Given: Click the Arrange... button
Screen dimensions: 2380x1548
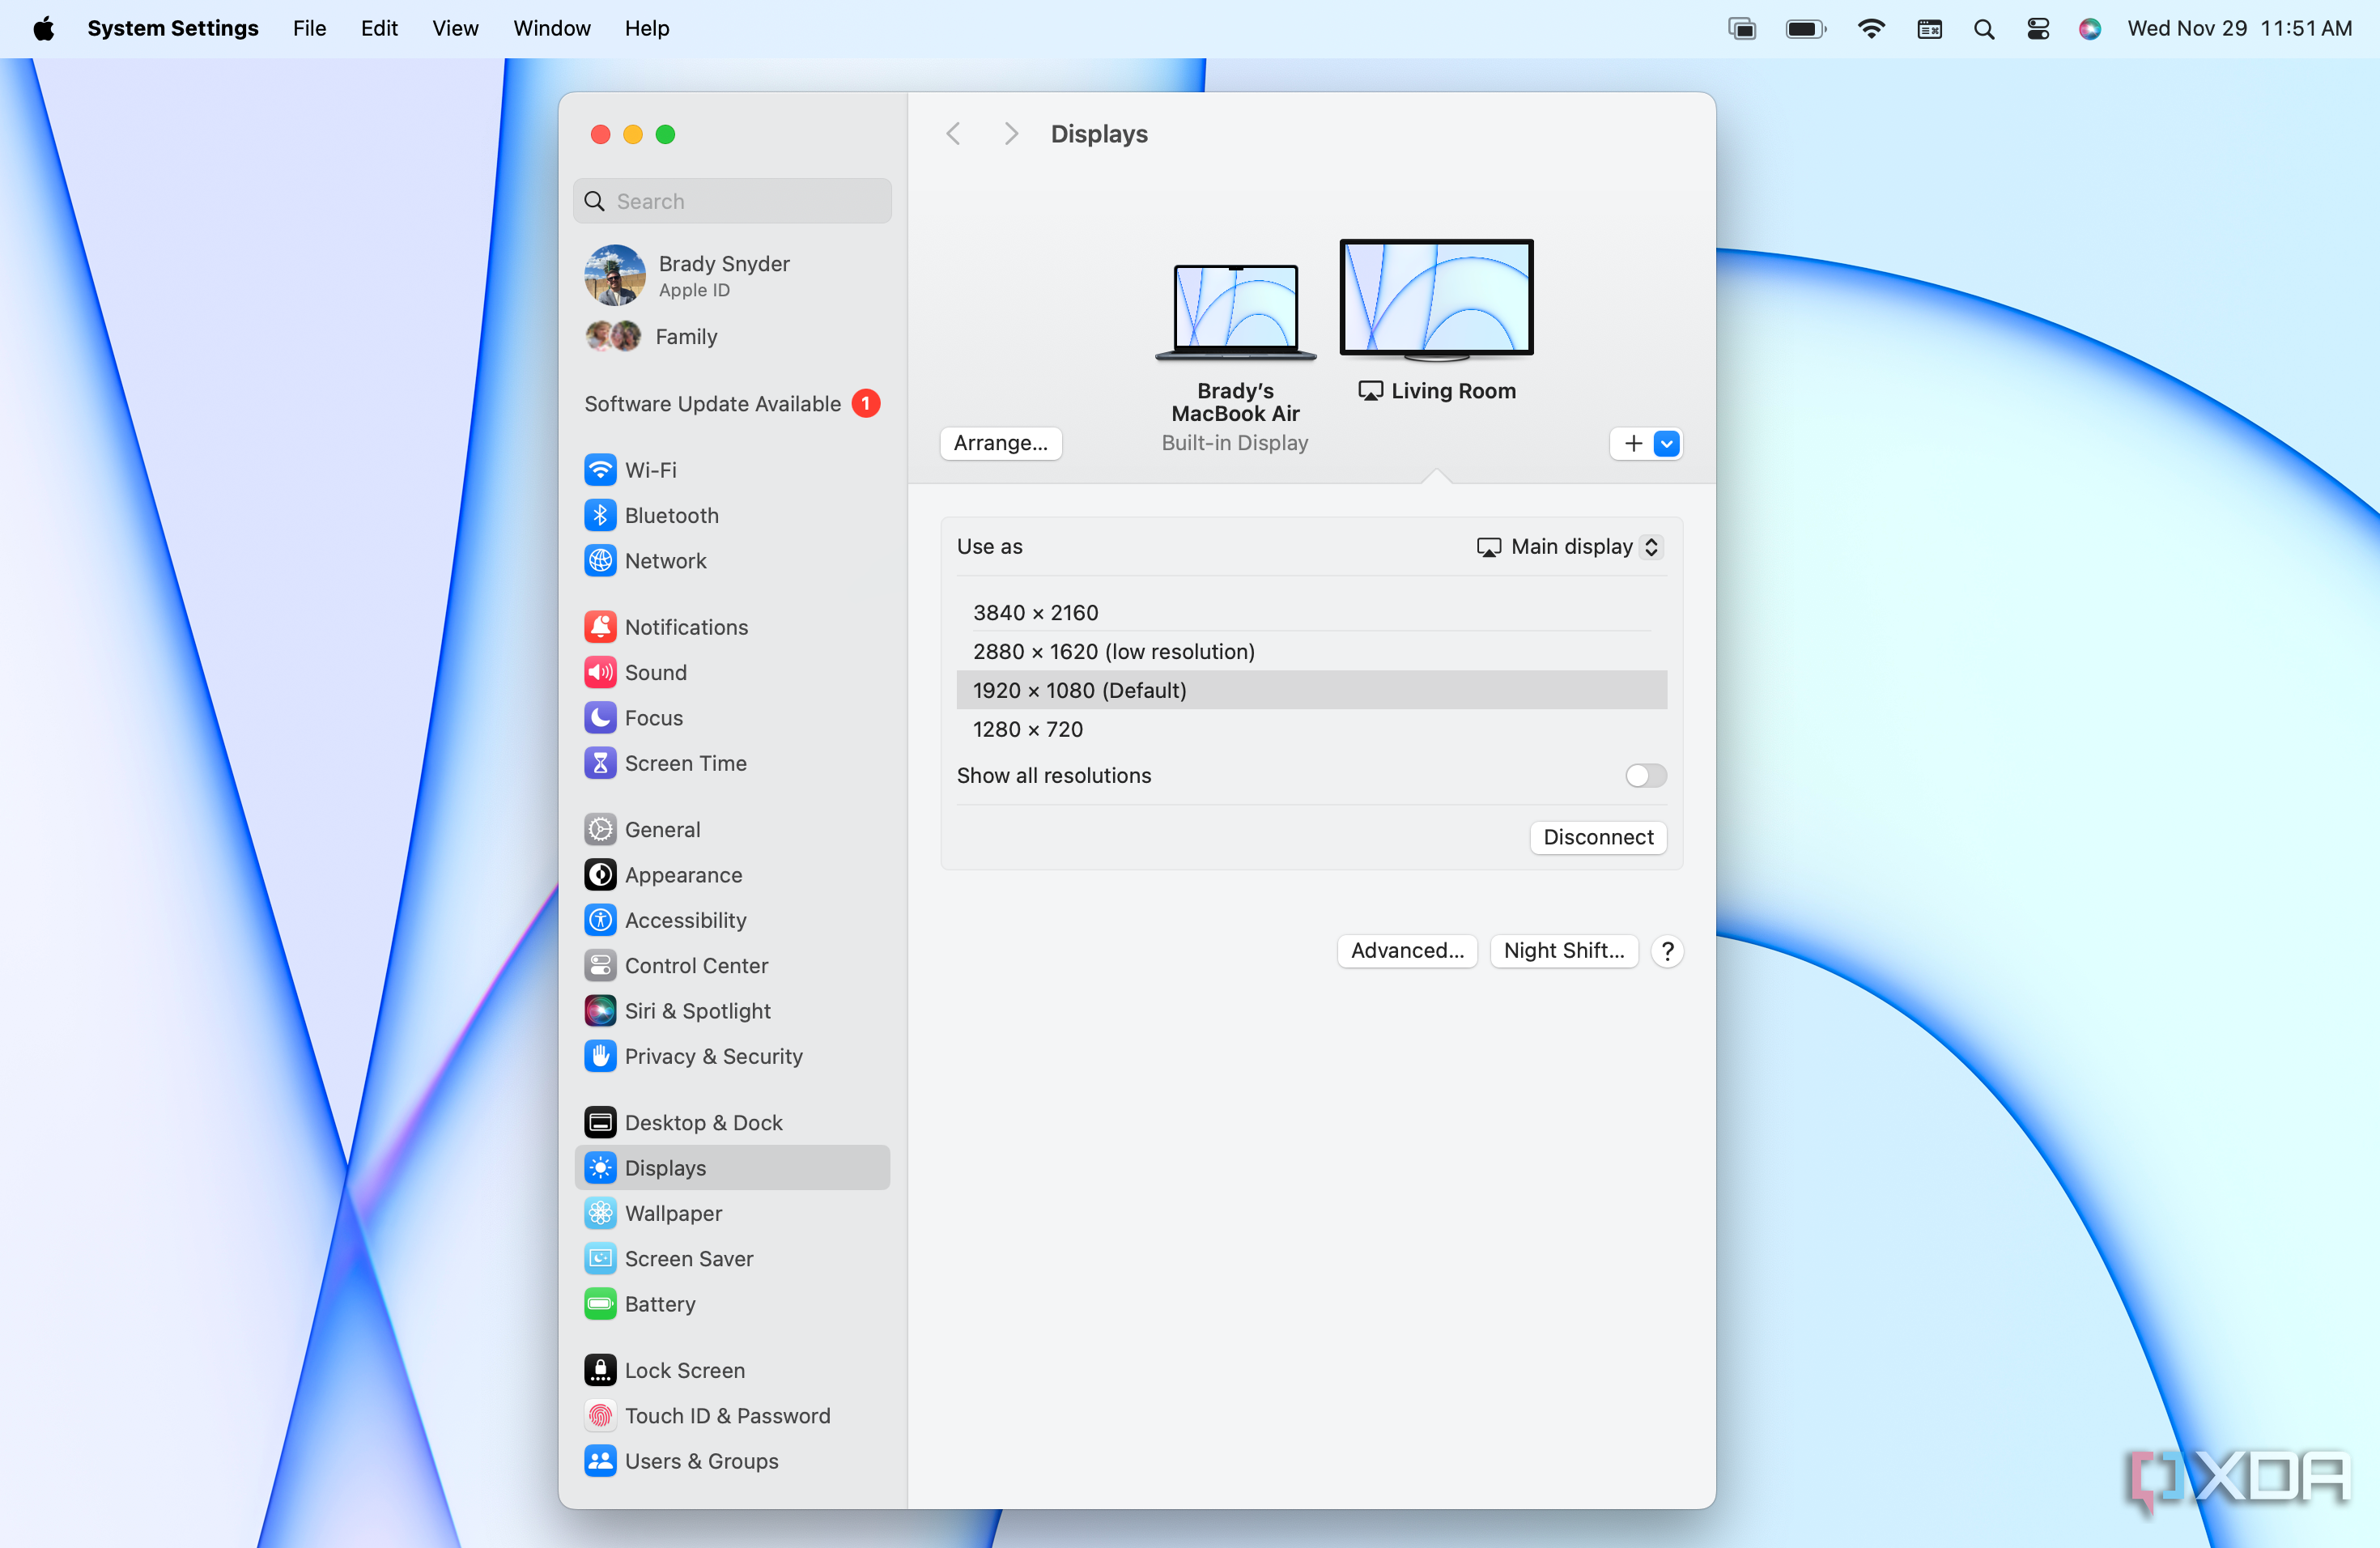Looking at the screenshot, I should (1001, 443).
